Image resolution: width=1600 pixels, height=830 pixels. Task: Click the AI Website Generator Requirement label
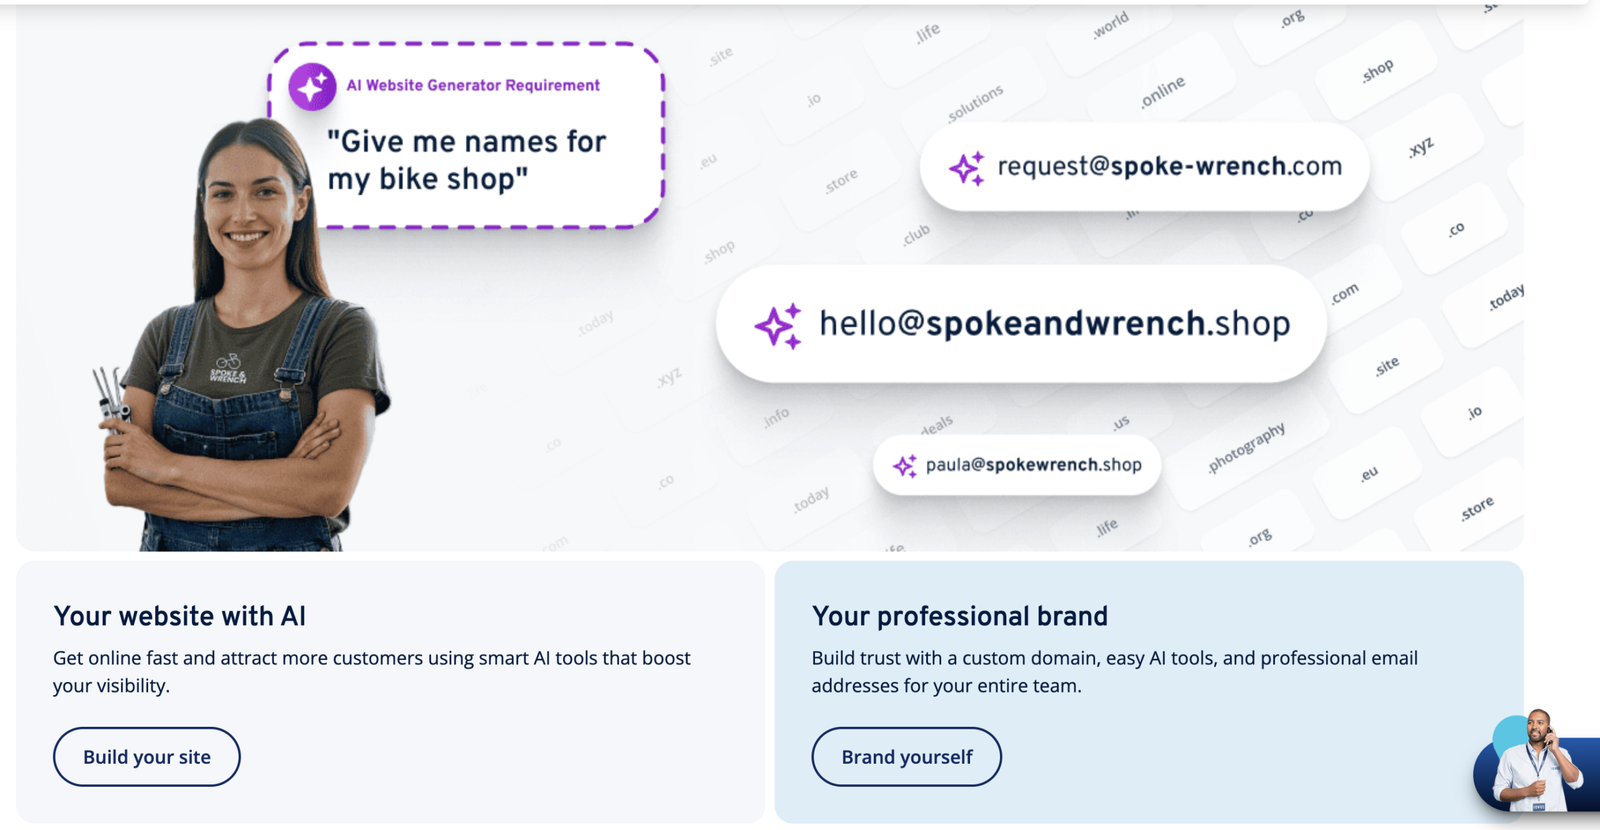tap(473, 86)
